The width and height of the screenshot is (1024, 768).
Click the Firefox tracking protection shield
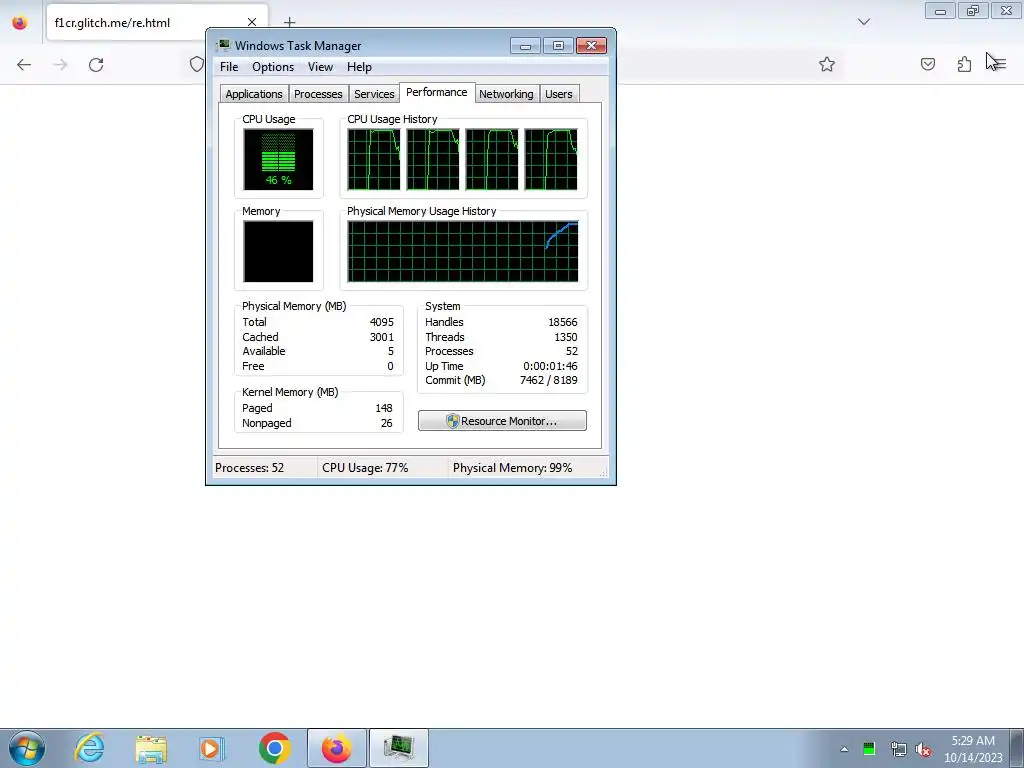point(197,64)
